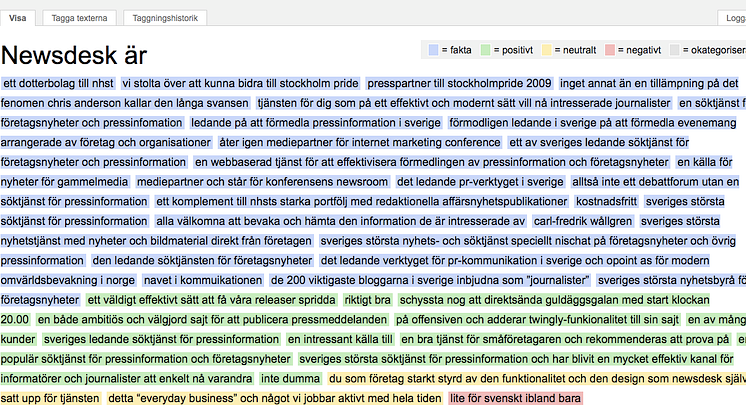Select 'den ledande söktjänsten för företagsnyheter'
The width and height of the screenshot is (746, 419).
click(202, 261)
